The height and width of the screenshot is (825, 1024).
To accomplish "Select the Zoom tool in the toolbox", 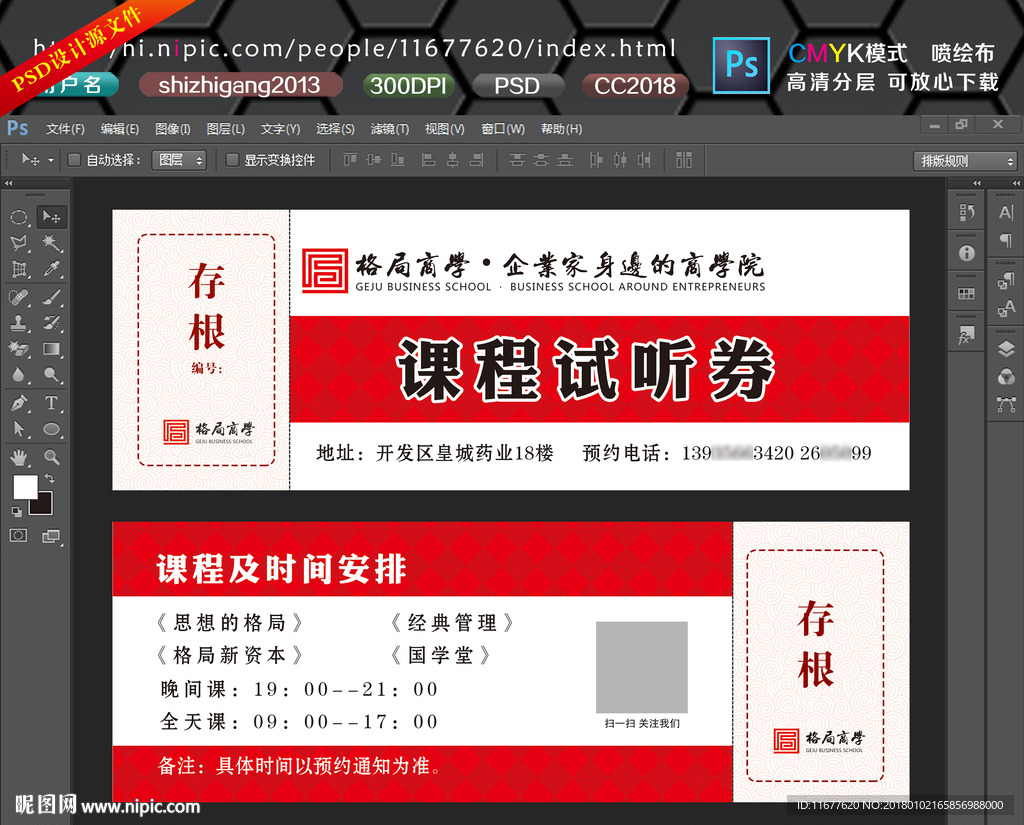I will (51, 457).
